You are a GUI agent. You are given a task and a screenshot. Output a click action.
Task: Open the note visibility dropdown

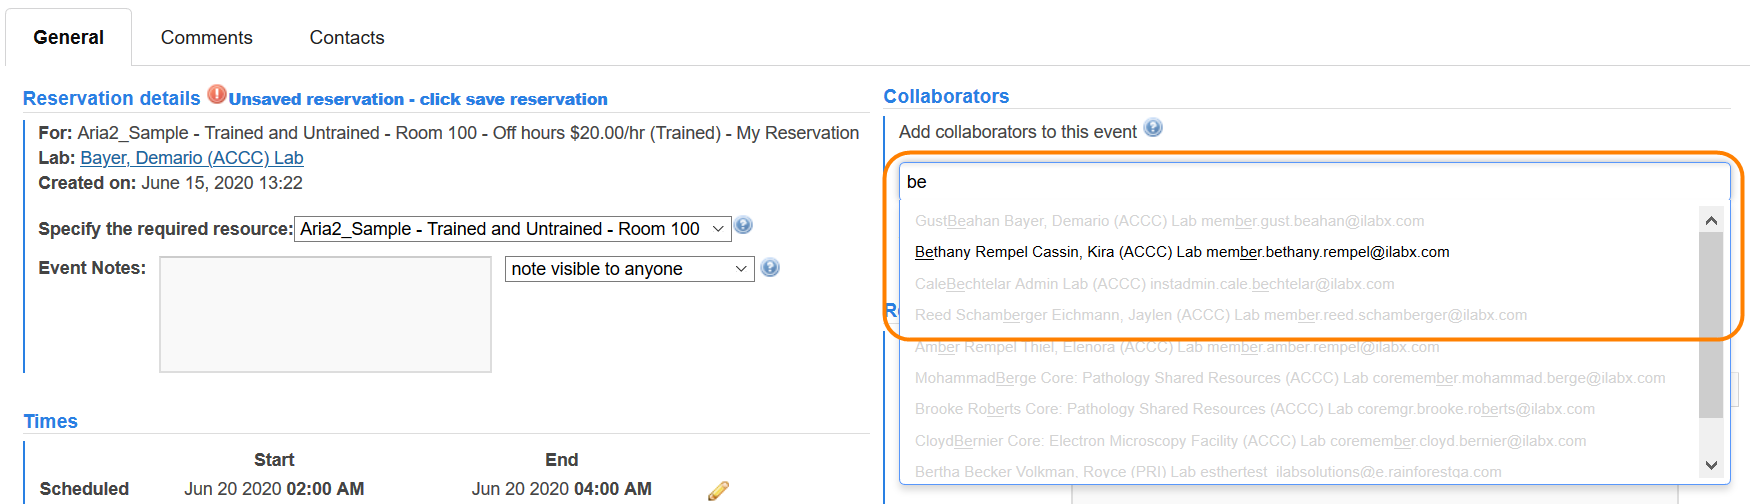click(629, 269)
